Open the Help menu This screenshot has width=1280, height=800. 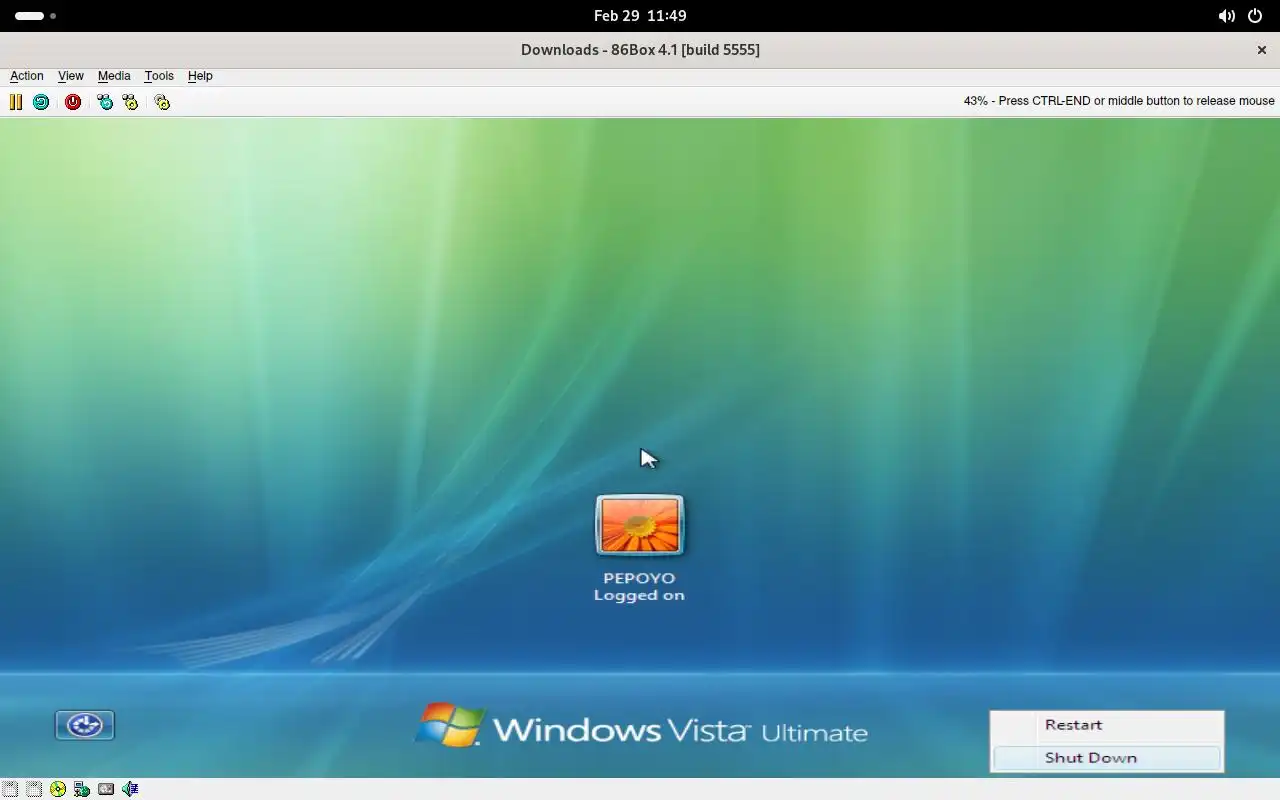[x=200, y=76]
